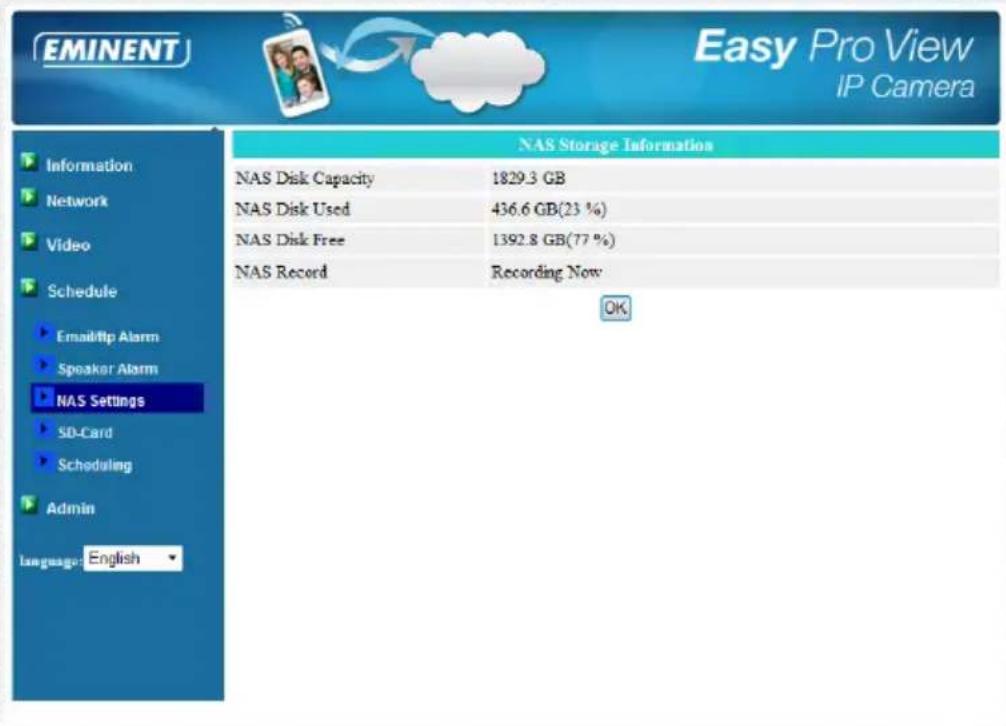Image resolution: width=1006 pixels, height=726 pixels.
Task: Click the green arrow icon beside Video
Action: point(28,241)
